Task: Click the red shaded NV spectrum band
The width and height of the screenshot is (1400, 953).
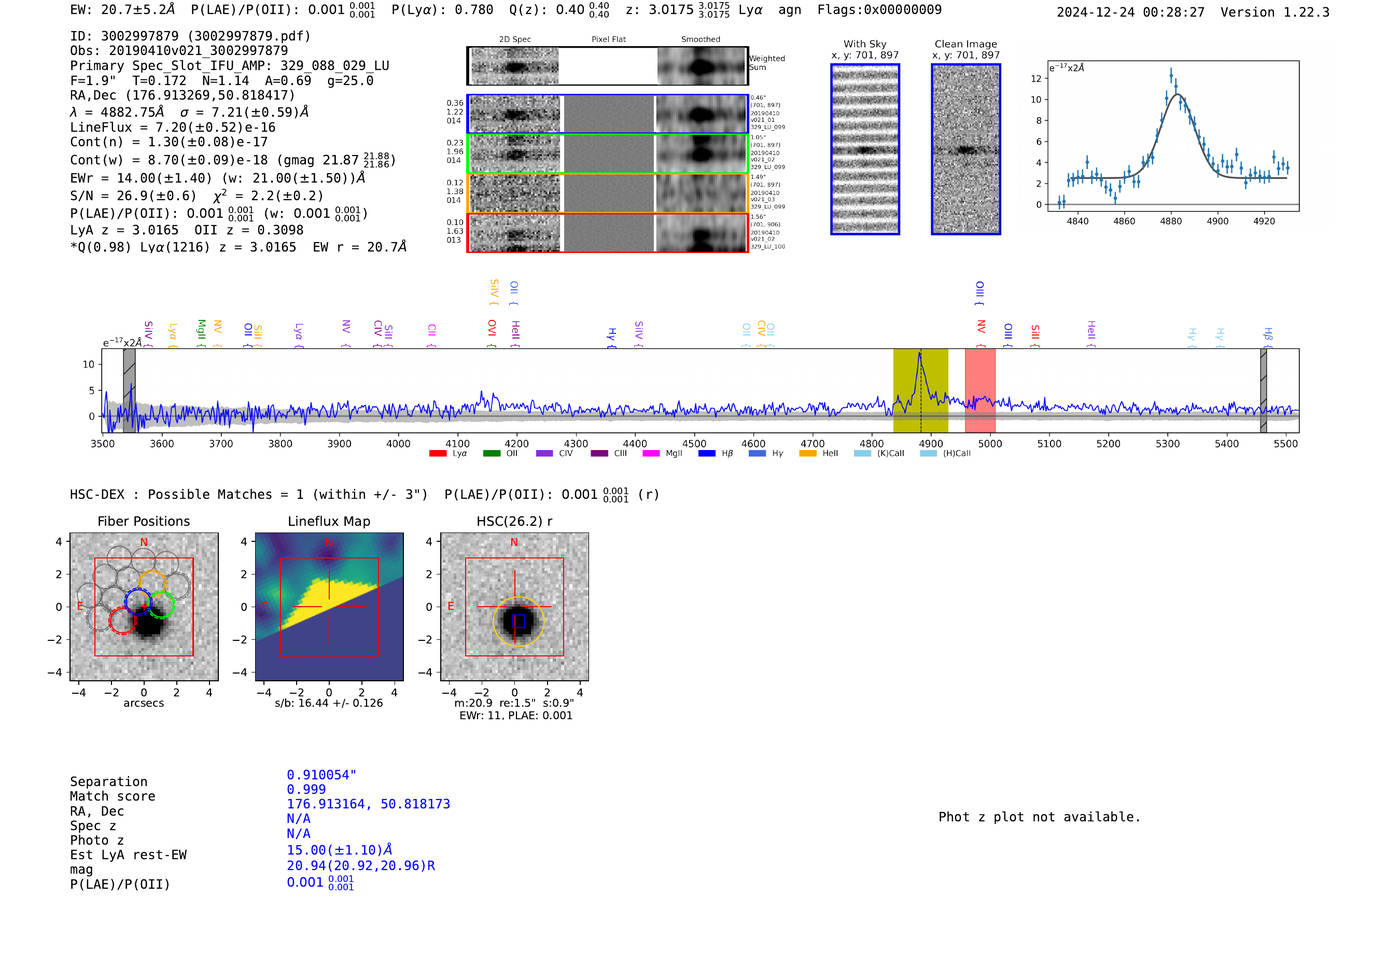Action: [980, 391]
